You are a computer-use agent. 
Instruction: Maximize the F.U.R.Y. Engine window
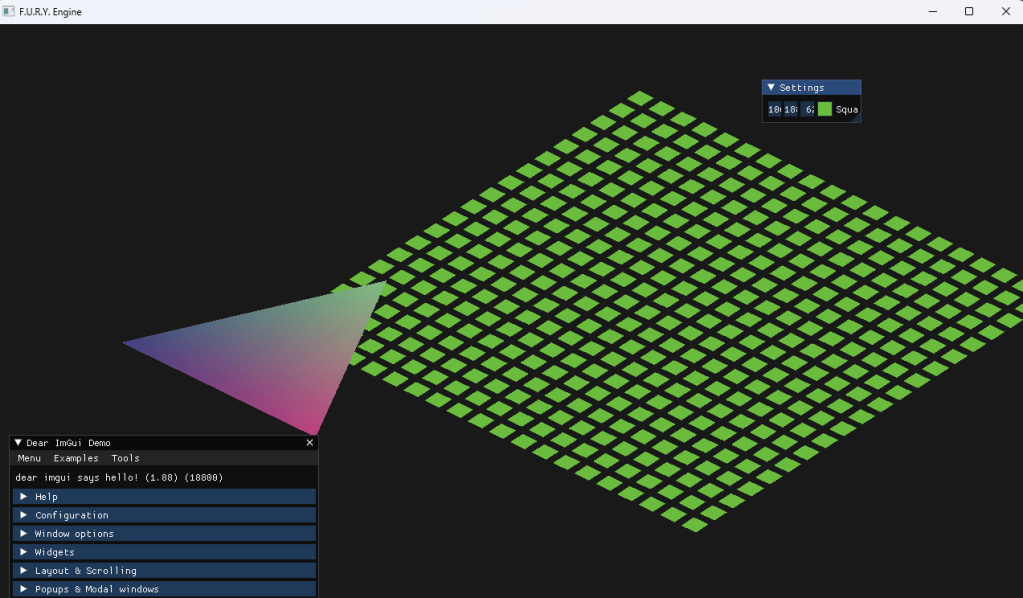pyautogui.click(x=968, y=11)
